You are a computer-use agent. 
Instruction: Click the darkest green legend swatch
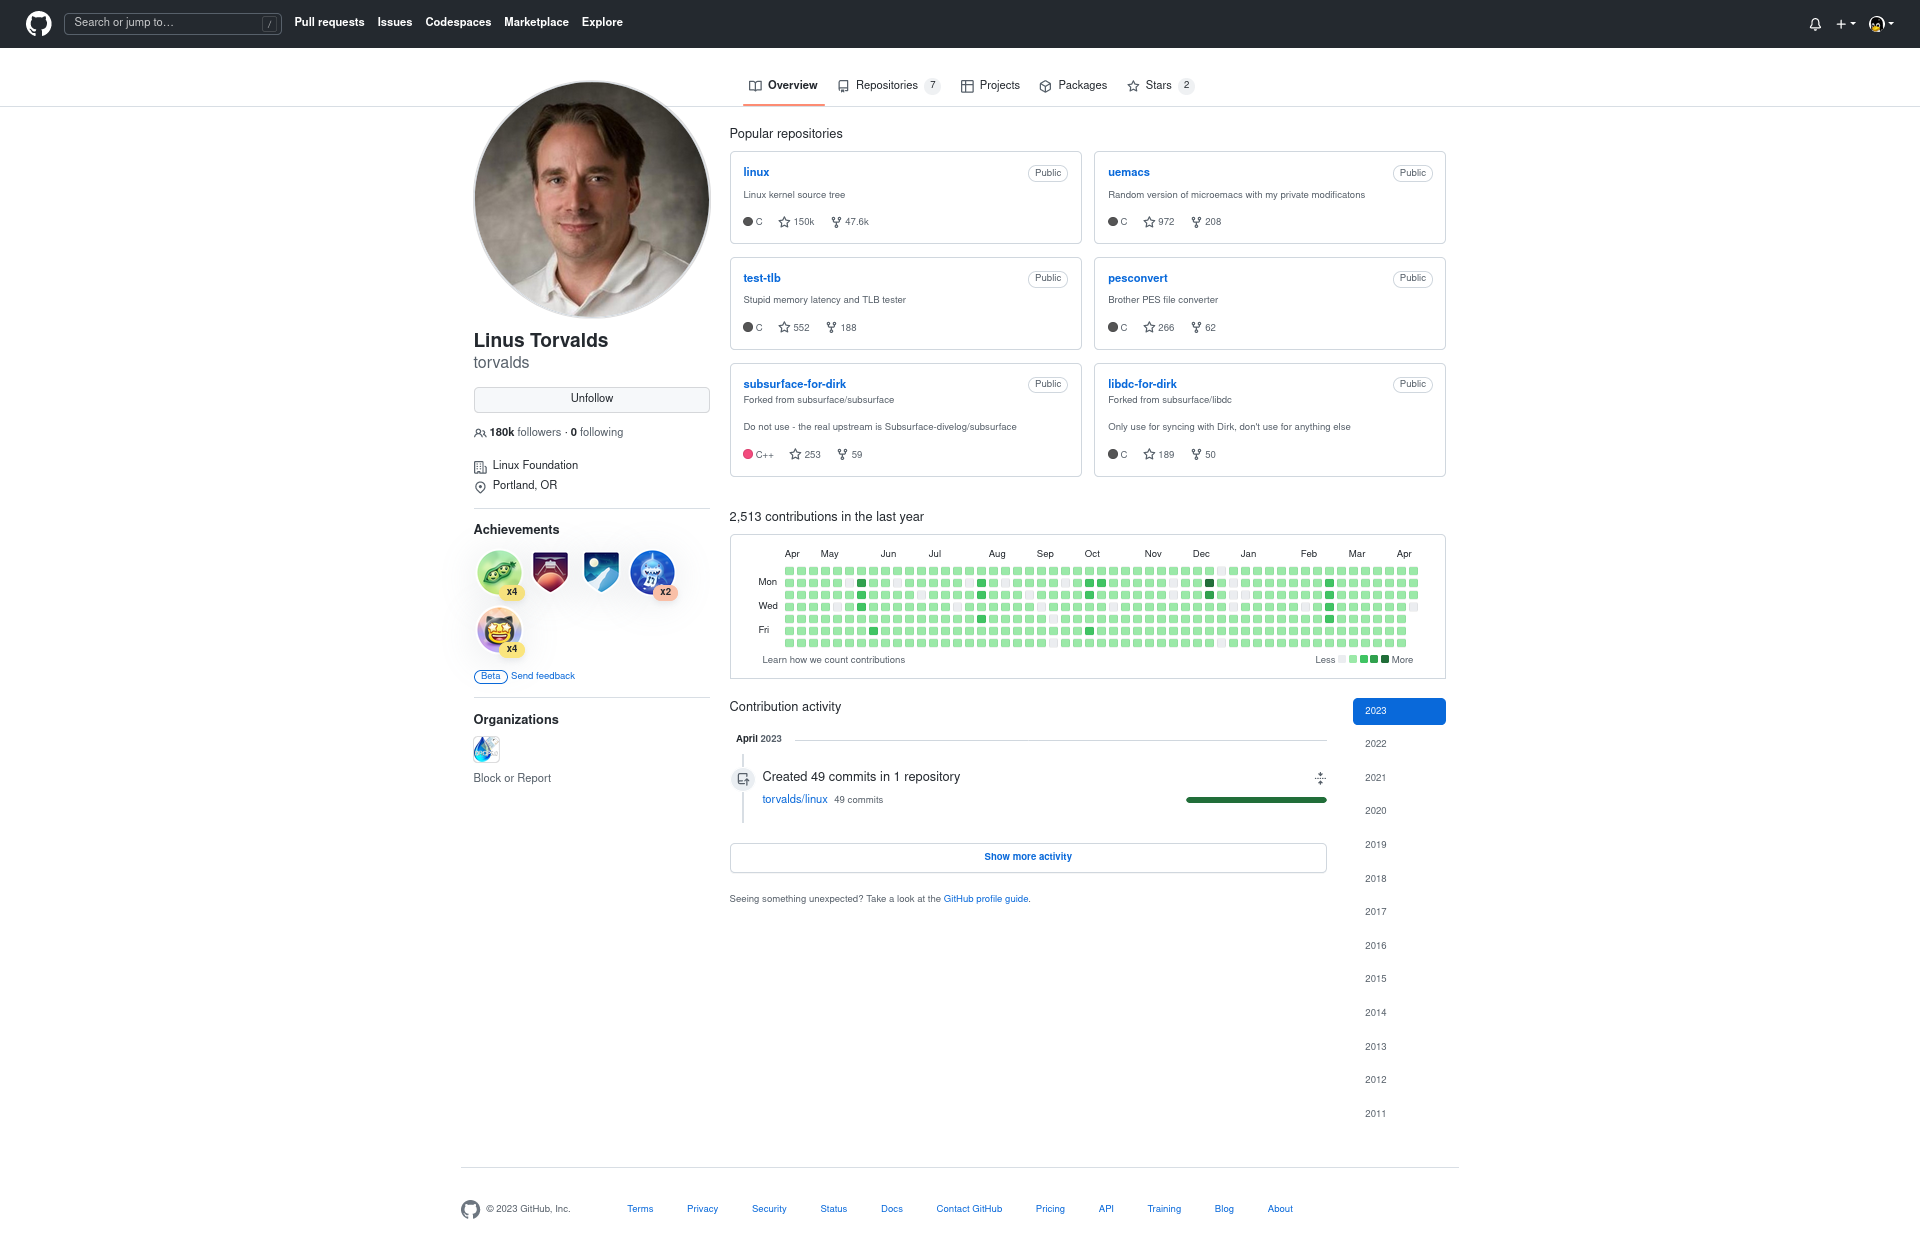tap(1385, 660)
